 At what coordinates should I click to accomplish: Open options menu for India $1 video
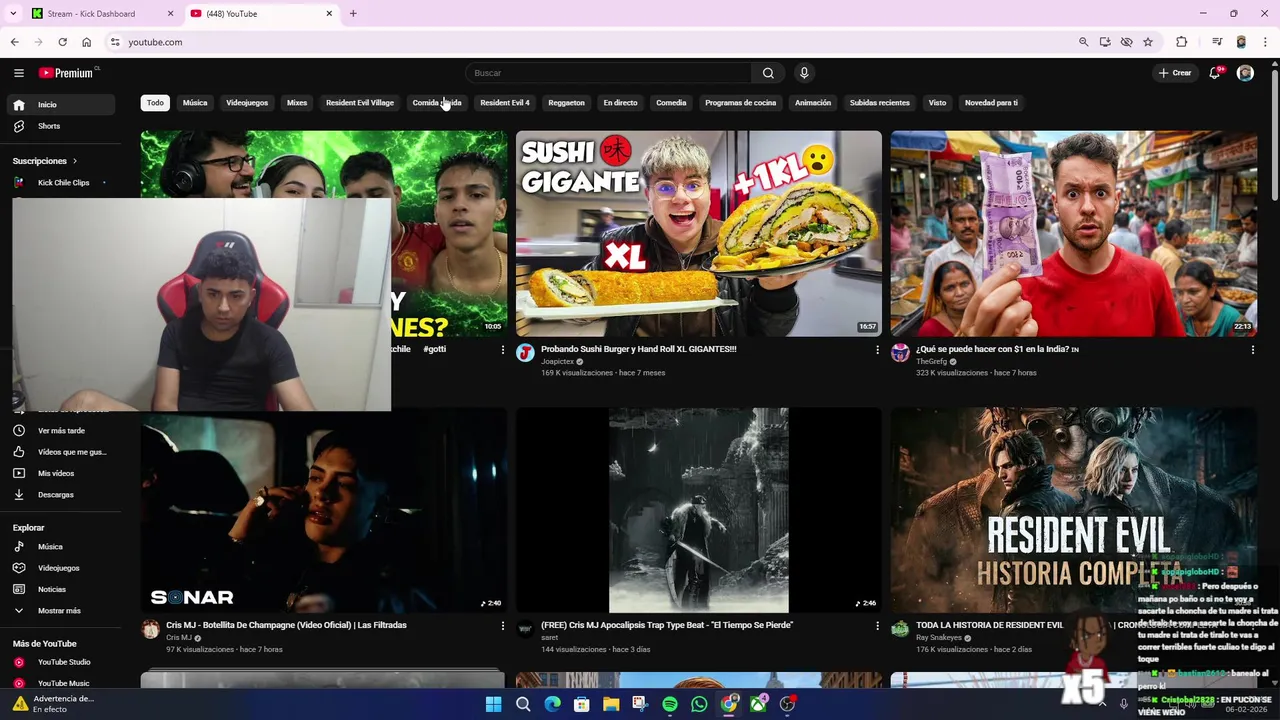[x=1252, y=350]
